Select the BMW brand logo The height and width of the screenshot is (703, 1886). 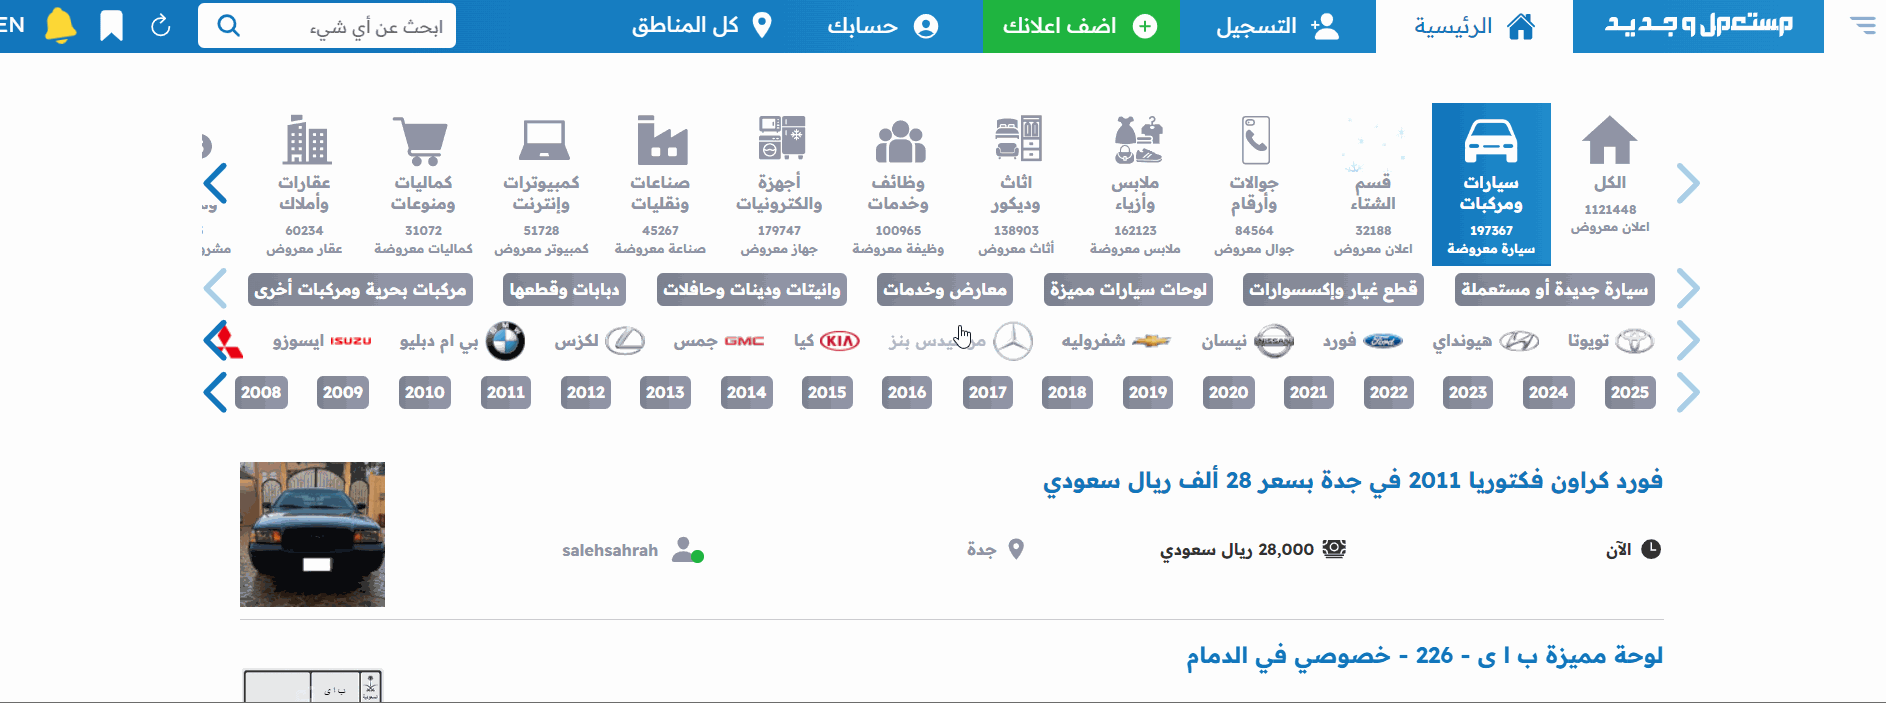[505, 341]
